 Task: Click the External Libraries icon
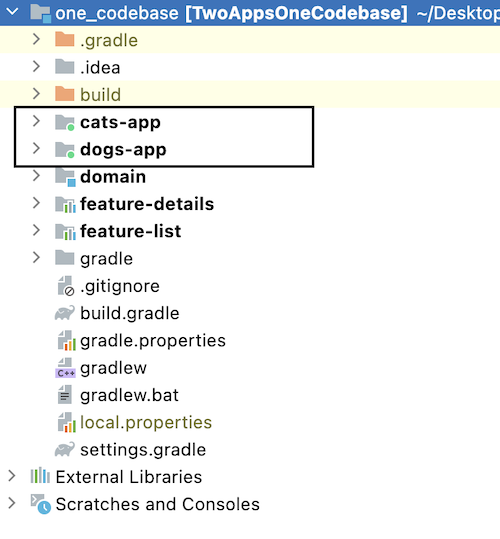tap(40, 476)
